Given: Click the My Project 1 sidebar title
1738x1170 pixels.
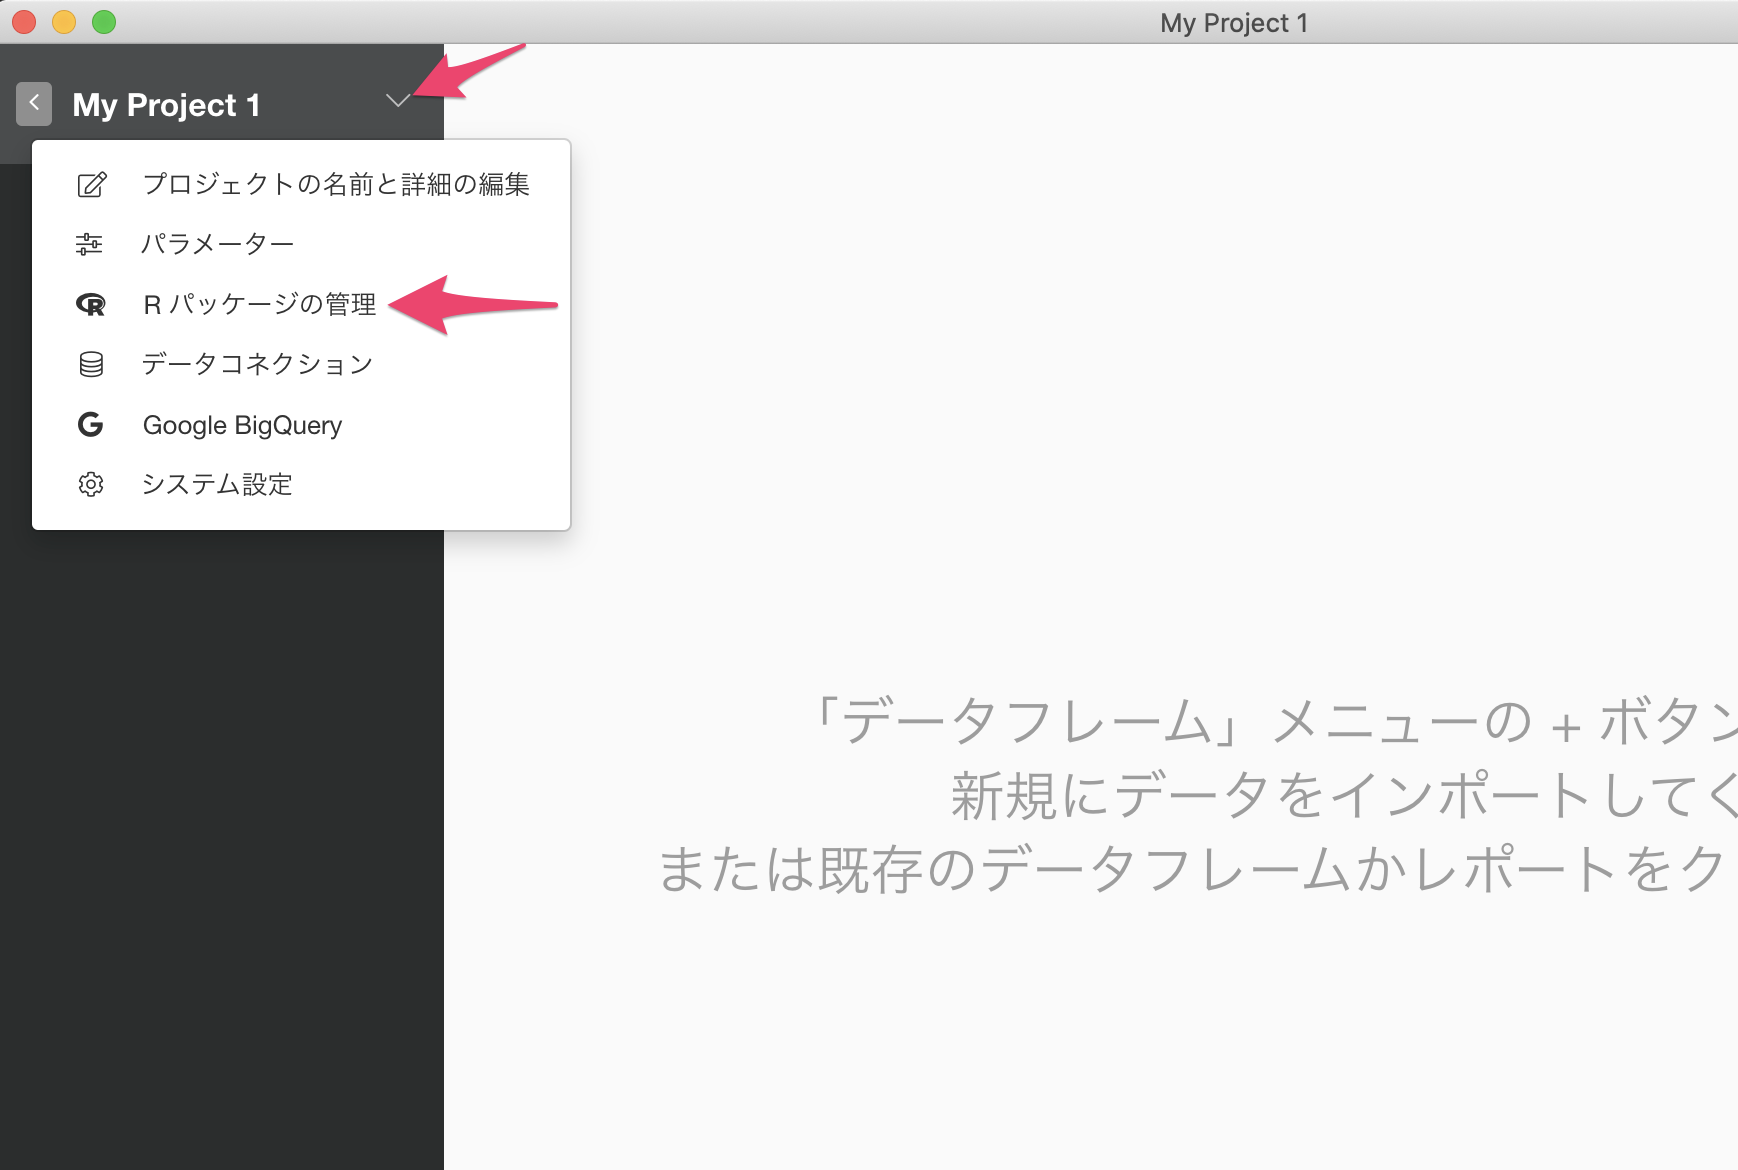Looking at the screenshot, I should [x=167, y=105].
